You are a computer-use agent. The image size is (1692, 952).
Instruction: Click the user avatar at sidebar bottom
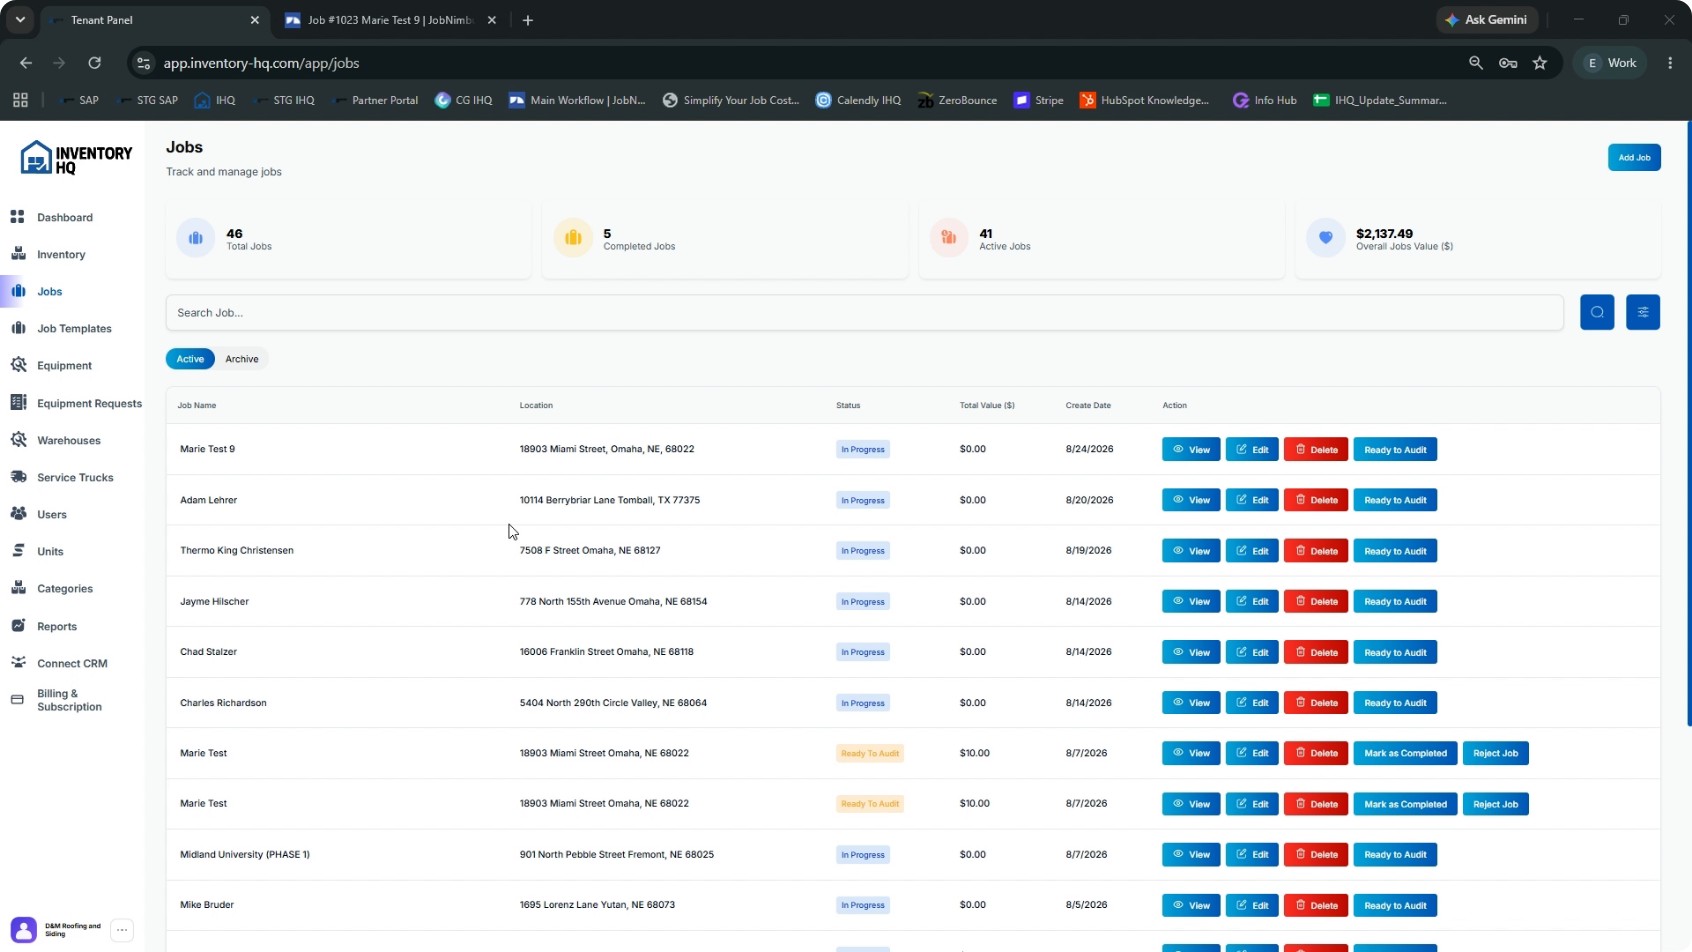(24, 930)
